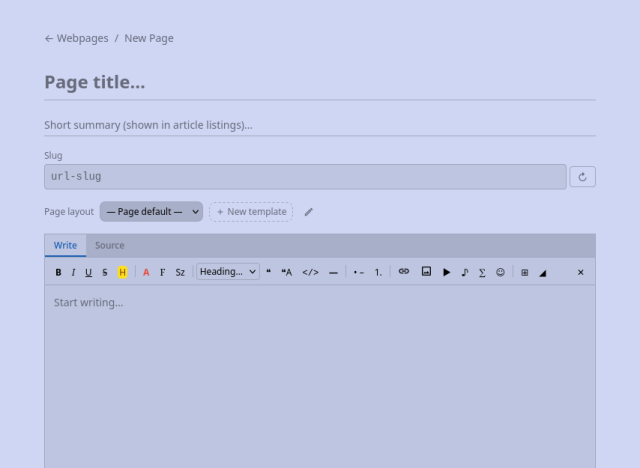Image resolution: width=640 pixels, height=468 pixels.
Task: Click the New Page breadcrumb text
Action: [149, 38]
